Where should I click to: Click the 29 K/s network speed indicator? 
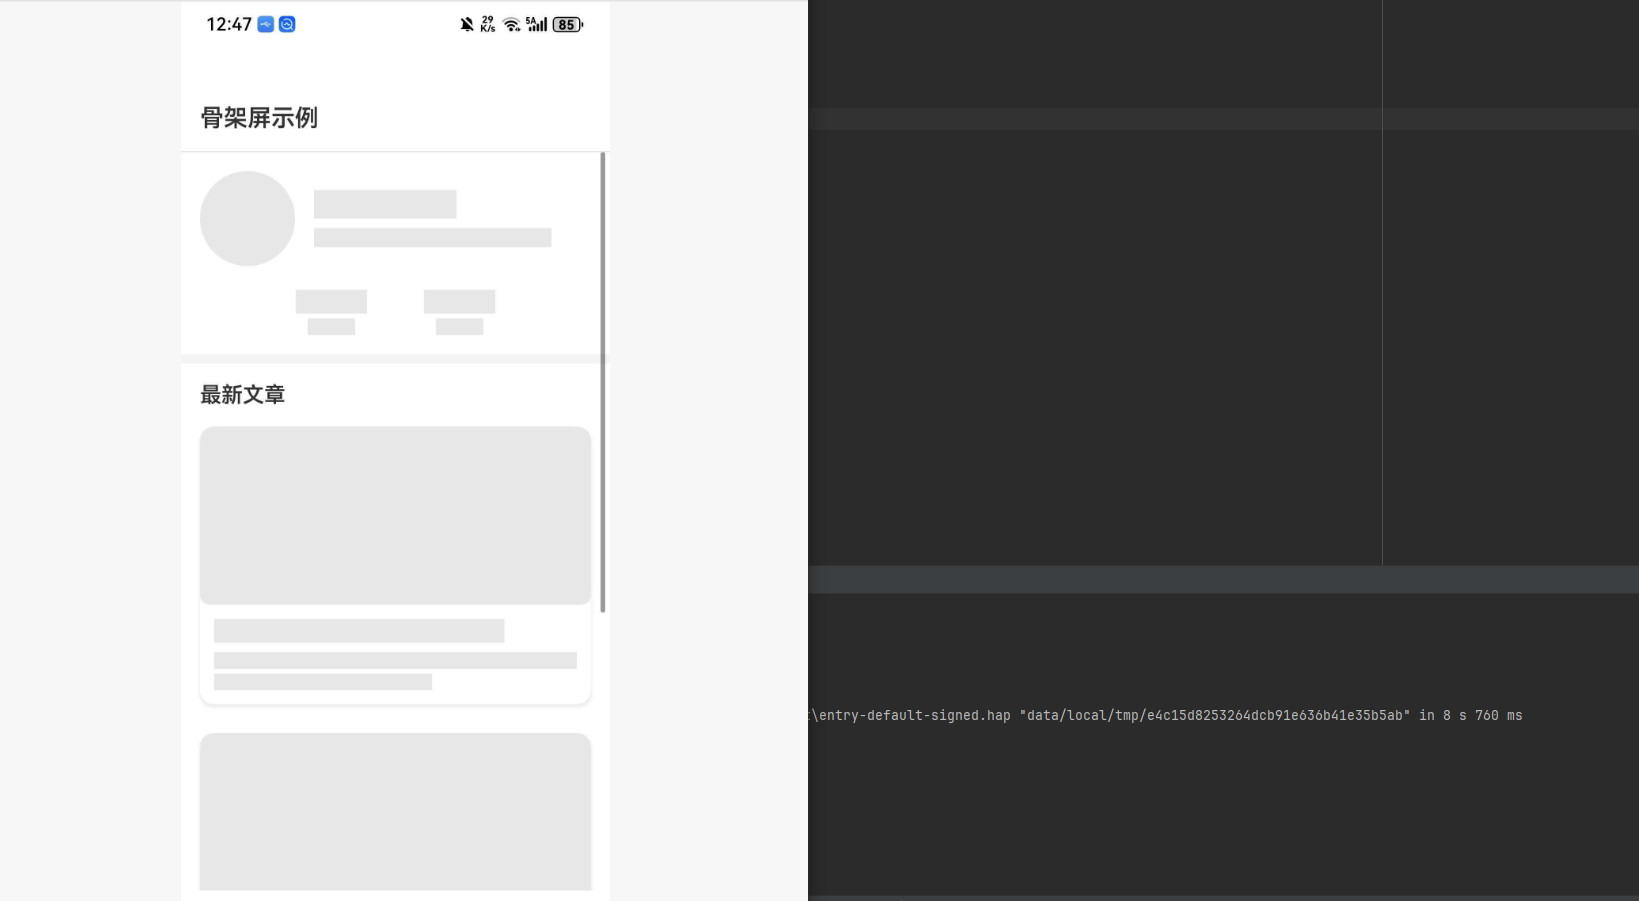[x=488, y=24]
